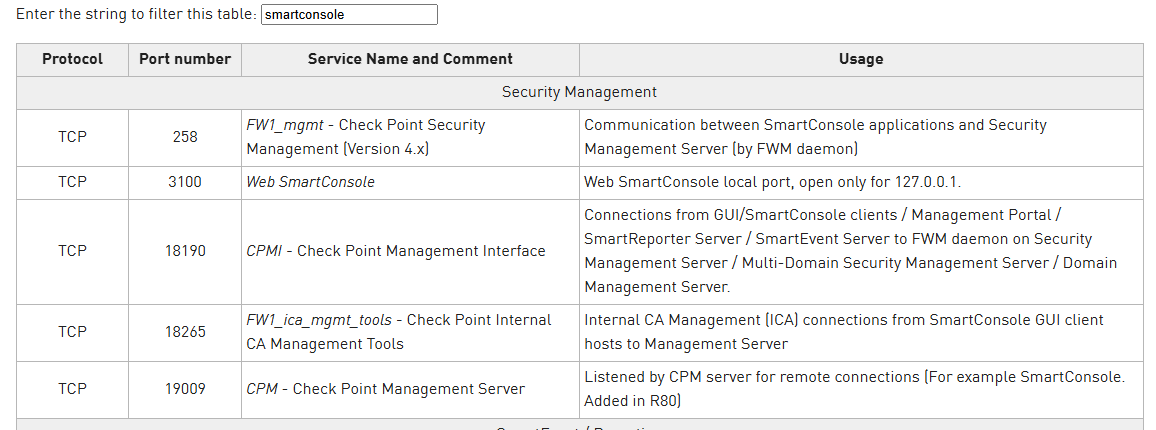The height and width of the screenshot is (430, 1156).
Task: Click the 'Enter the string to filter' label
Action: pyautogui.click(x=136, y=14)
